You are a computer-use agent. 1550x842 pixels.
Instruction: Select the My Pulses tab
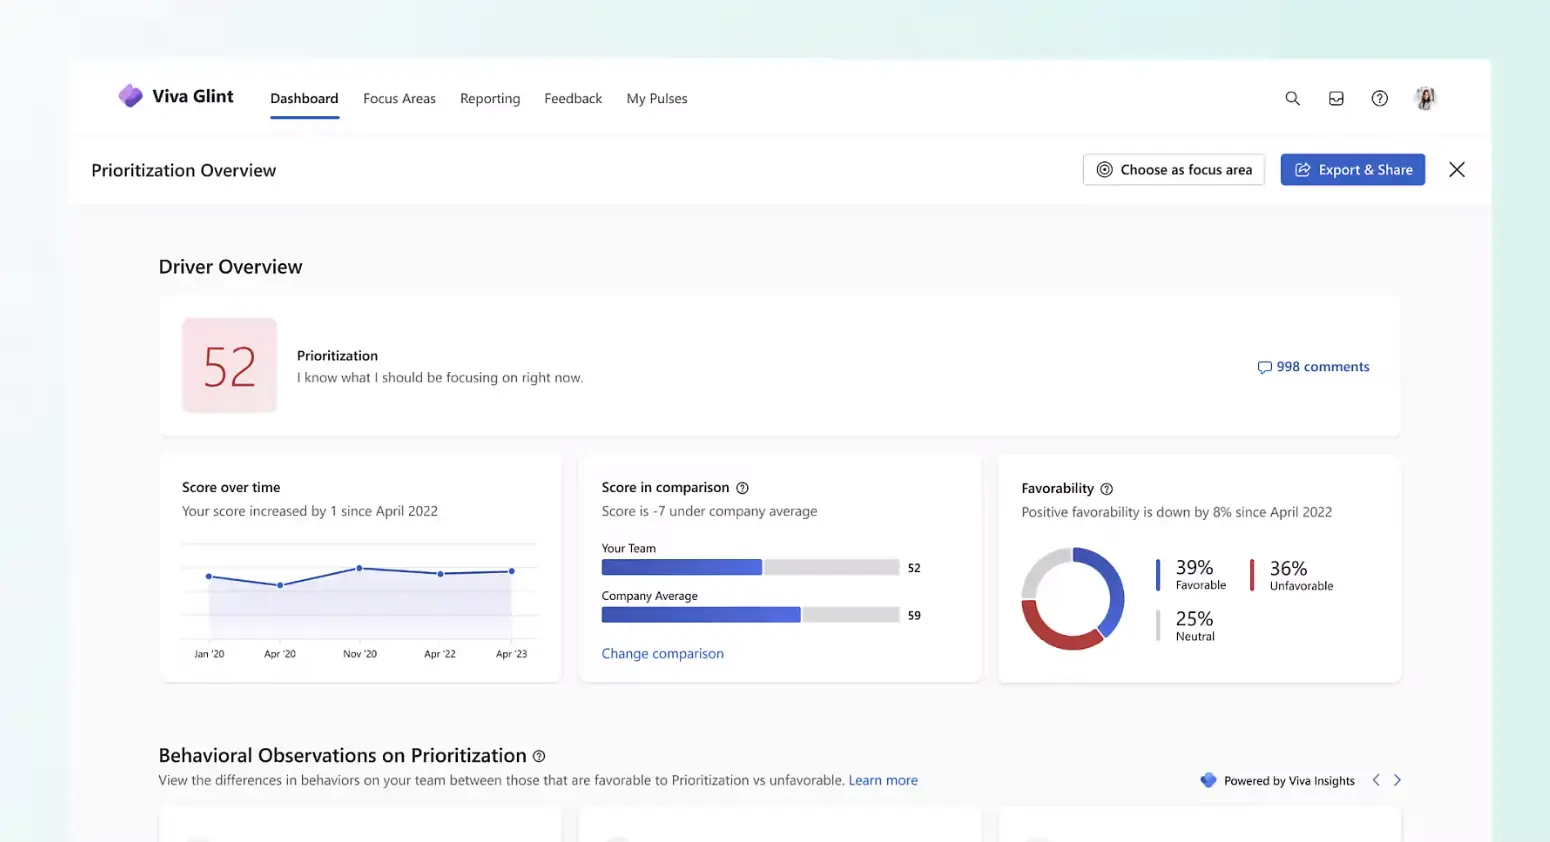click(656, 98)
